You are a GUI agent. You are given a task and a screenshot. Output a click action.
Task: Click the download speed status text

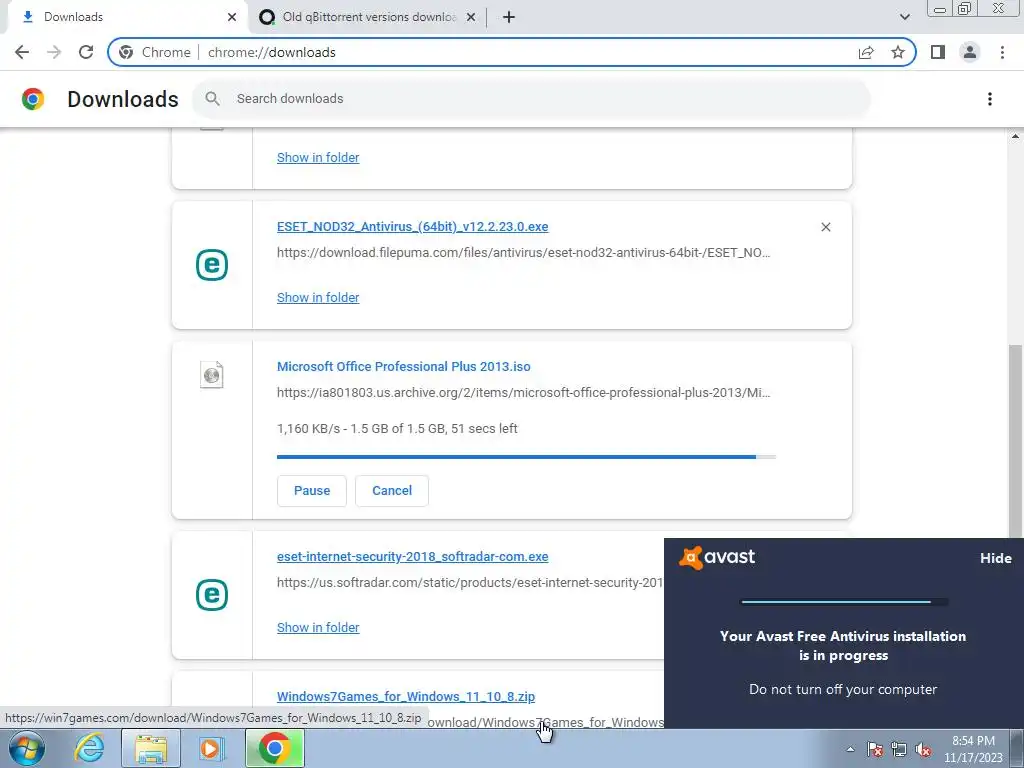[x=397, y=428]
